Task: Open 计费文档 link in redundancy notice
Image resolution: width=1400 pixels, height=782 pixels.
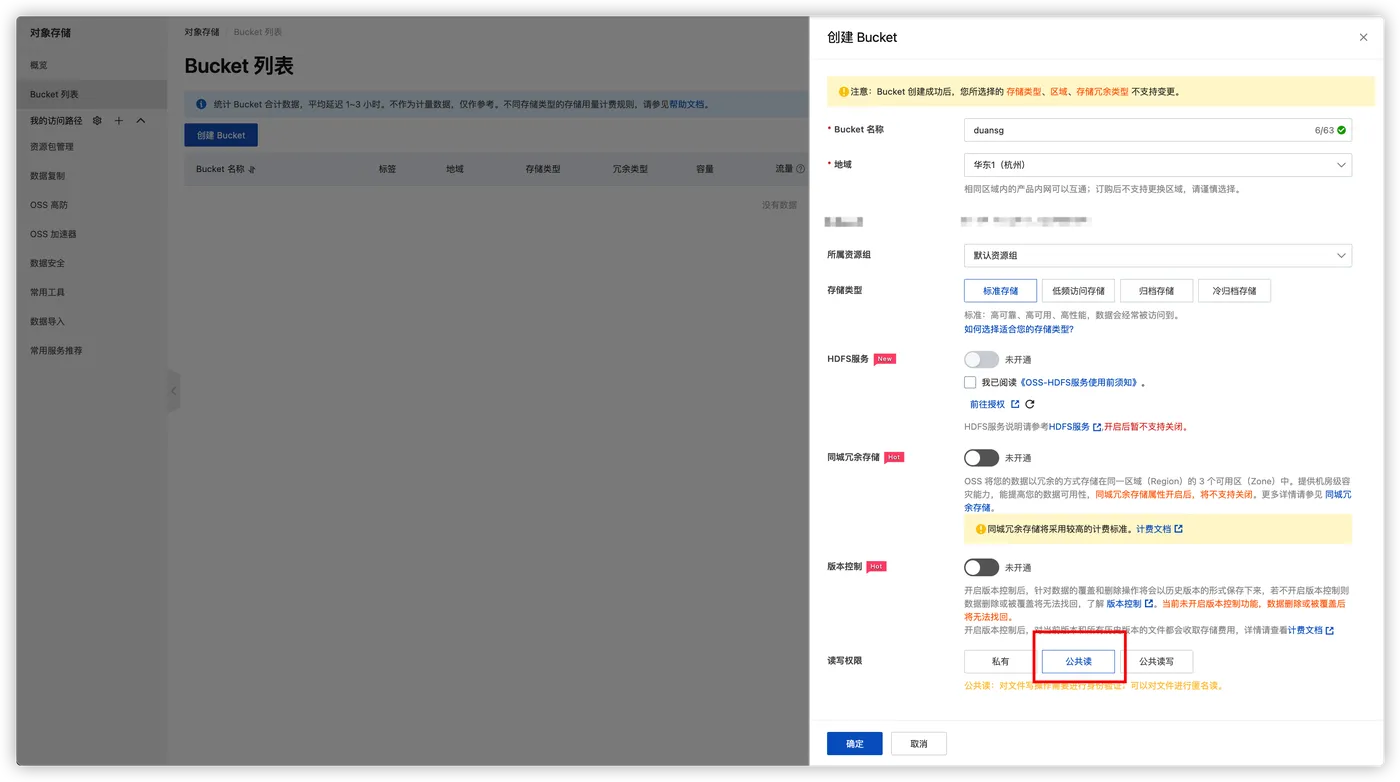Action: [x=1153, y=529]
